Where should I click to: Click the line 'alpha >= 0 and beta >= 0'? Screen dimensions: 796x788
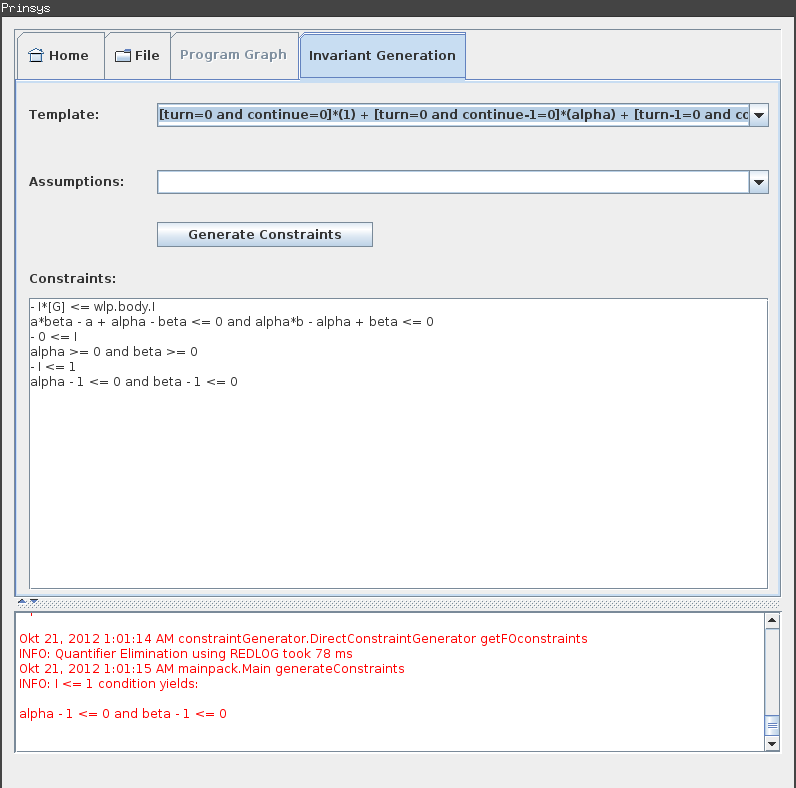click(x=114, y=352)
